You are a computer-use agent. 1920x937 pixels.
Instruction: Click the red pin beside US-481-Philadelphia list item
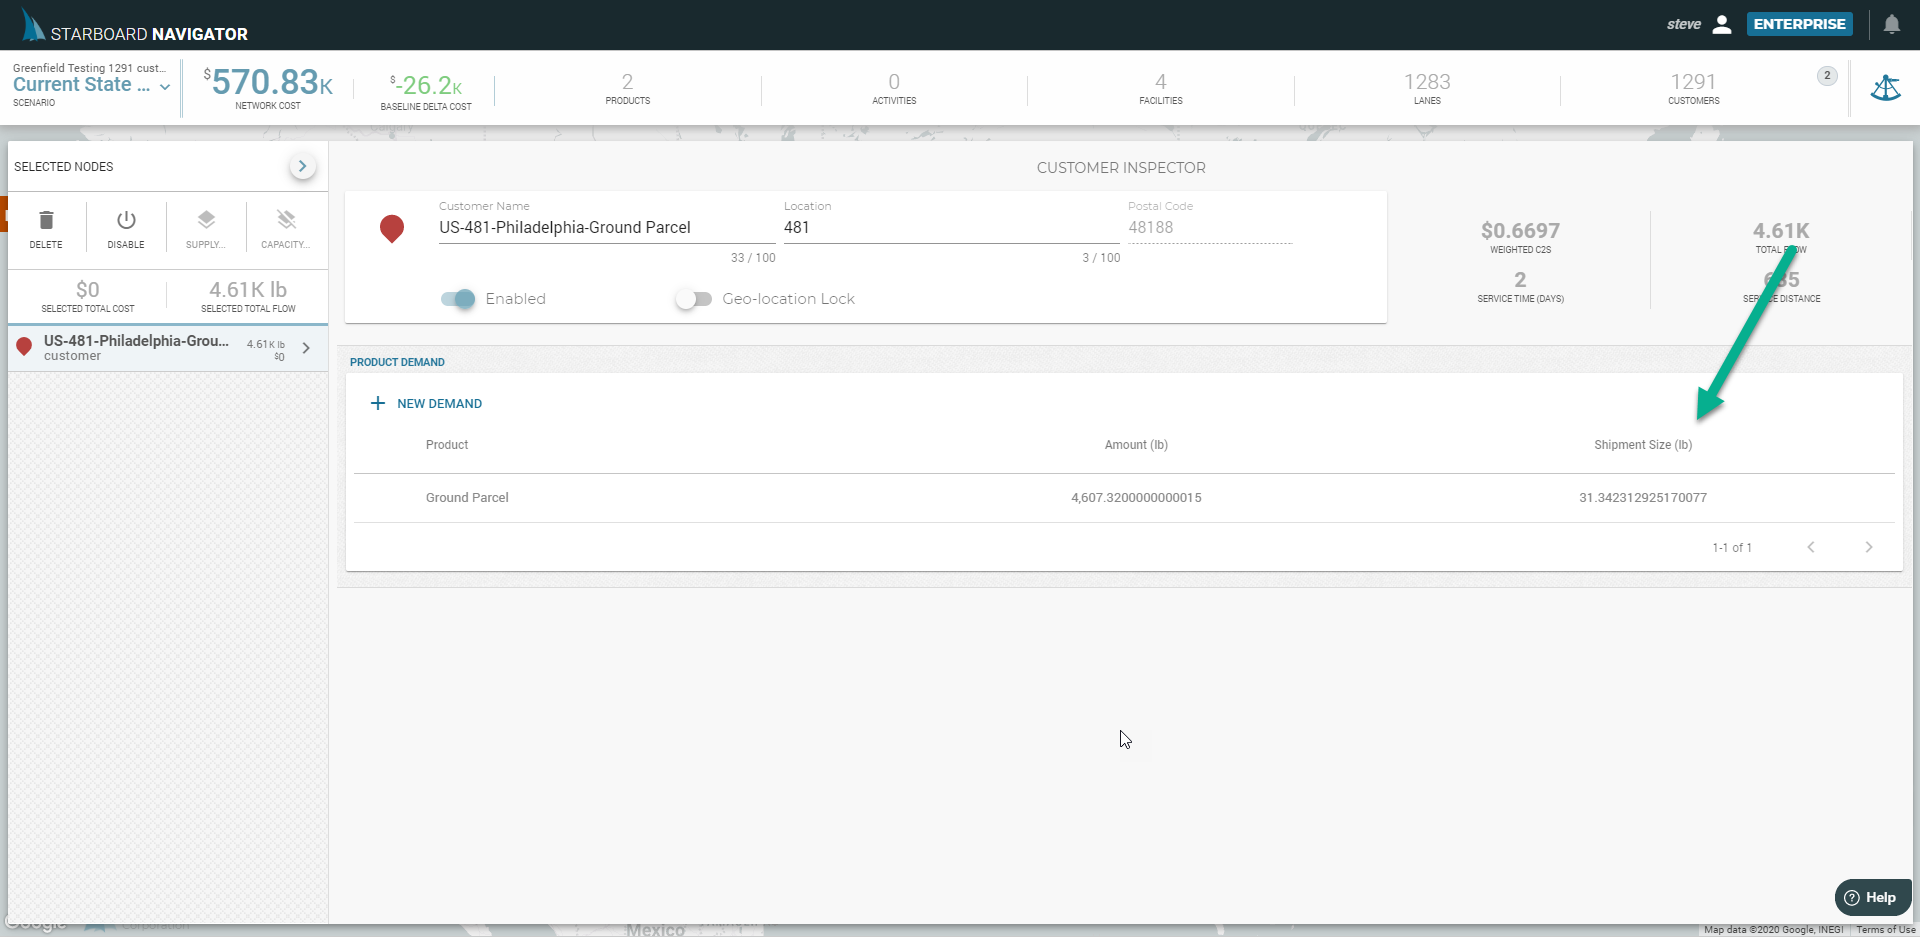[x=24, y=347]
